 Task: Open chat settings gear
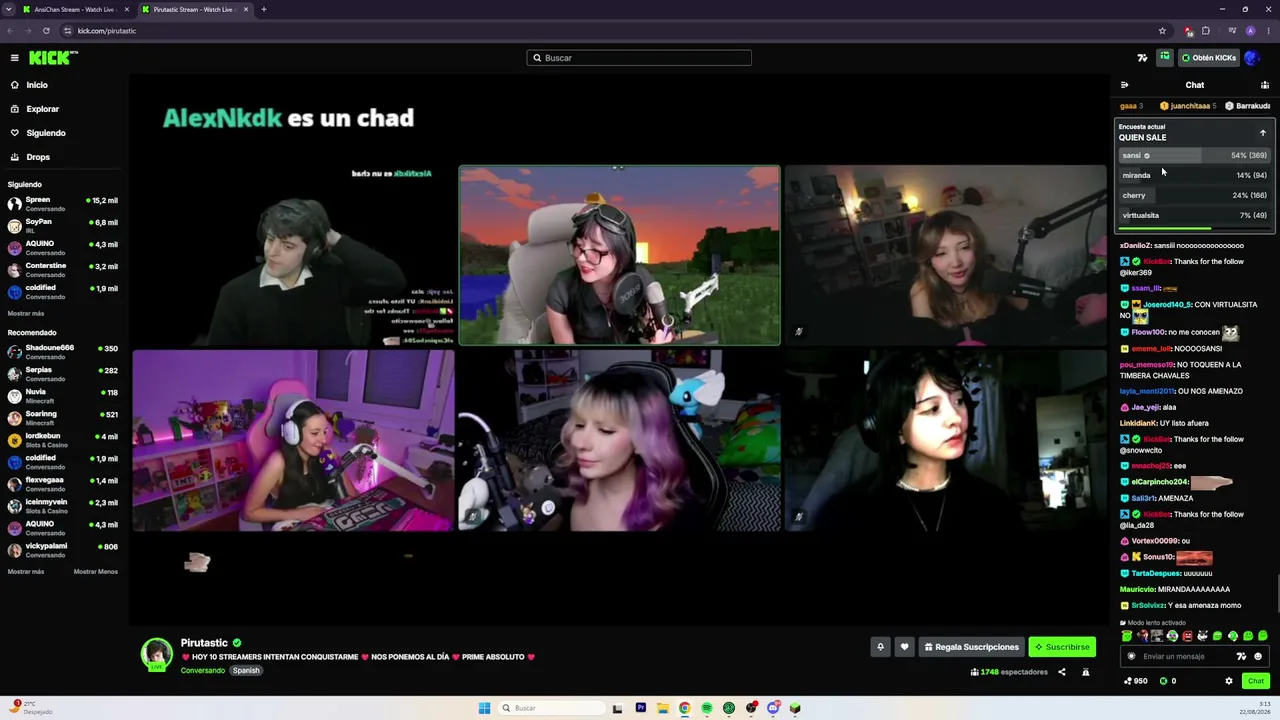tap(1229, 681)
